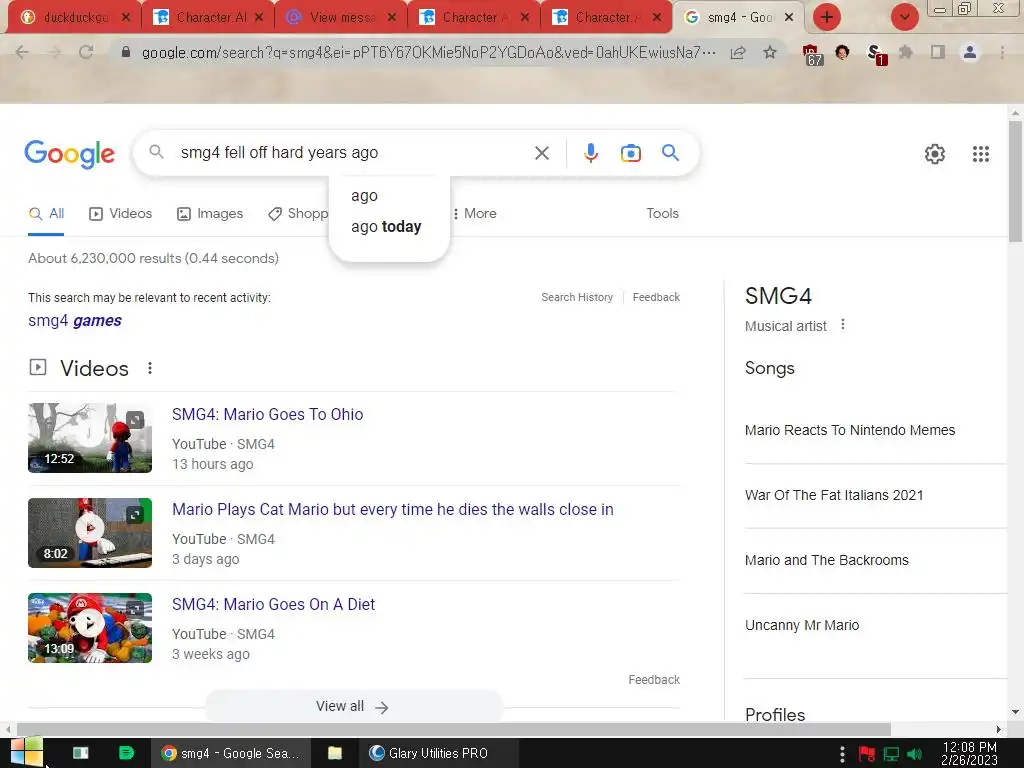Open Windows Start button
Viewport: 1024px width, 768px height.
(x=26, y=752)
